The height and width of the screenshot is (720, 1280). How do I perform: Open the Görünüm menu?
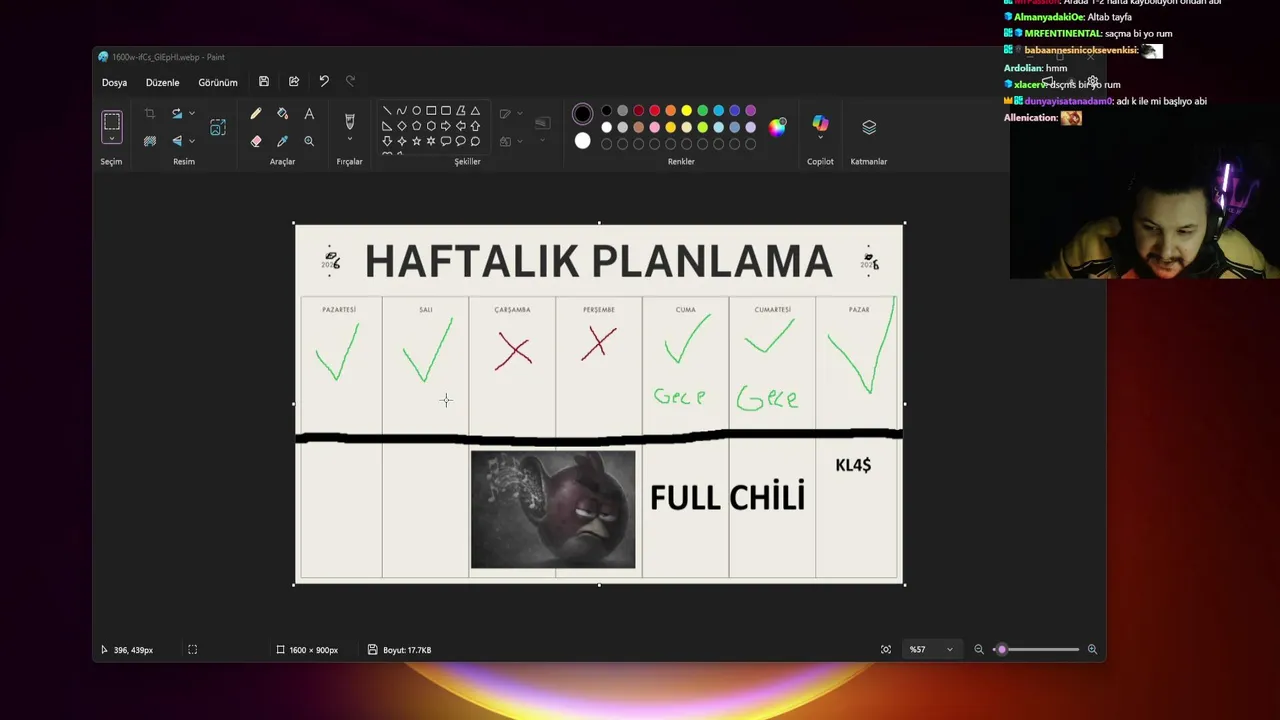coord(217,83)
